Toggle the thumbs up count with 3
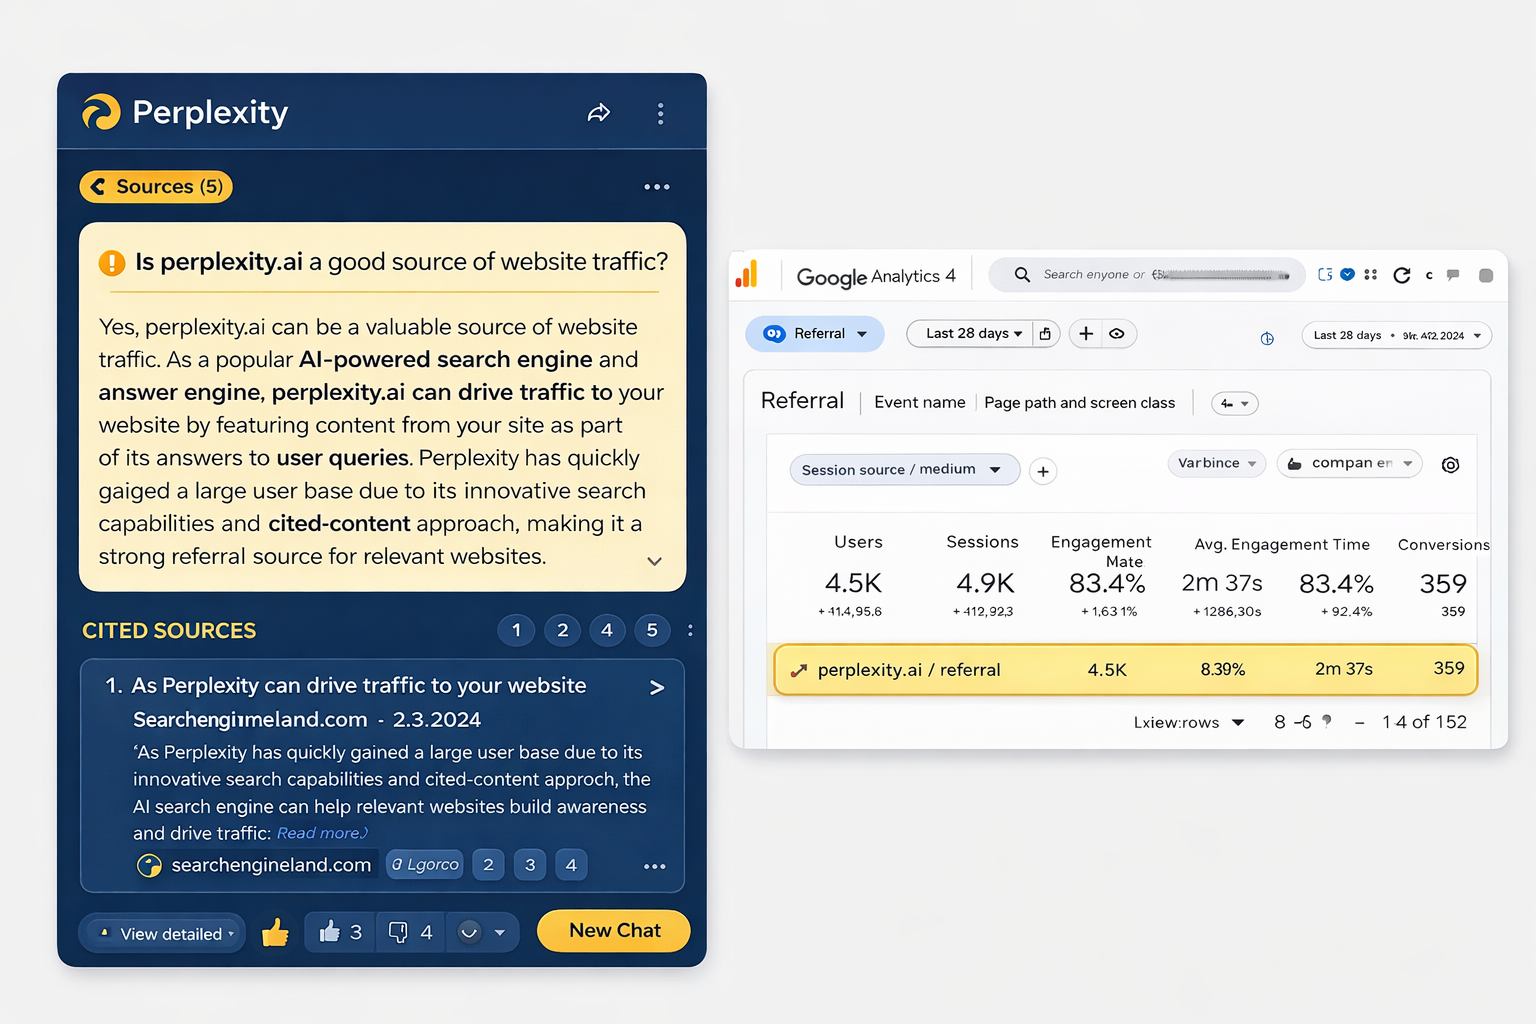Image resolution: width=1536 pixels, height=1024 pixels. (x=340, y=932)
